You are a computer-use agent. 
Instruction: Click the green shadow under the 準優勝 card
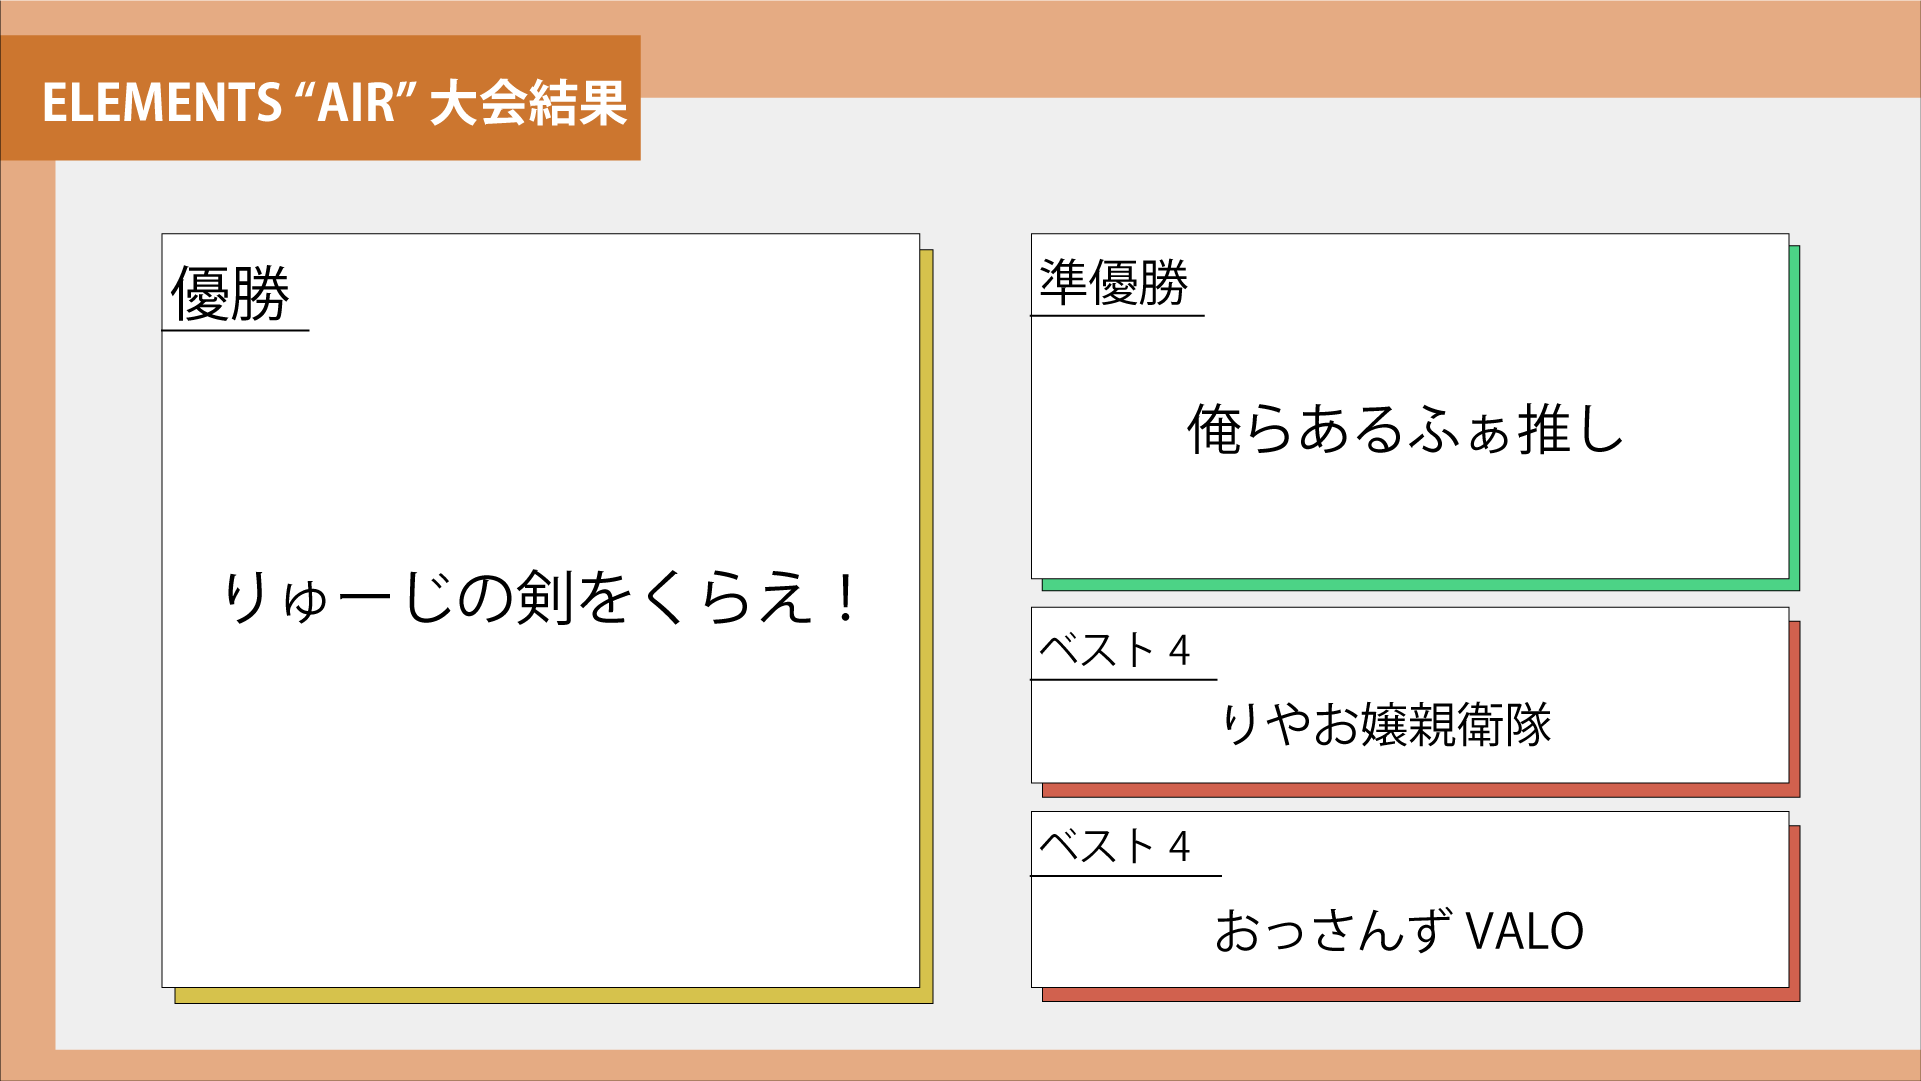[x=1420, y=585]
